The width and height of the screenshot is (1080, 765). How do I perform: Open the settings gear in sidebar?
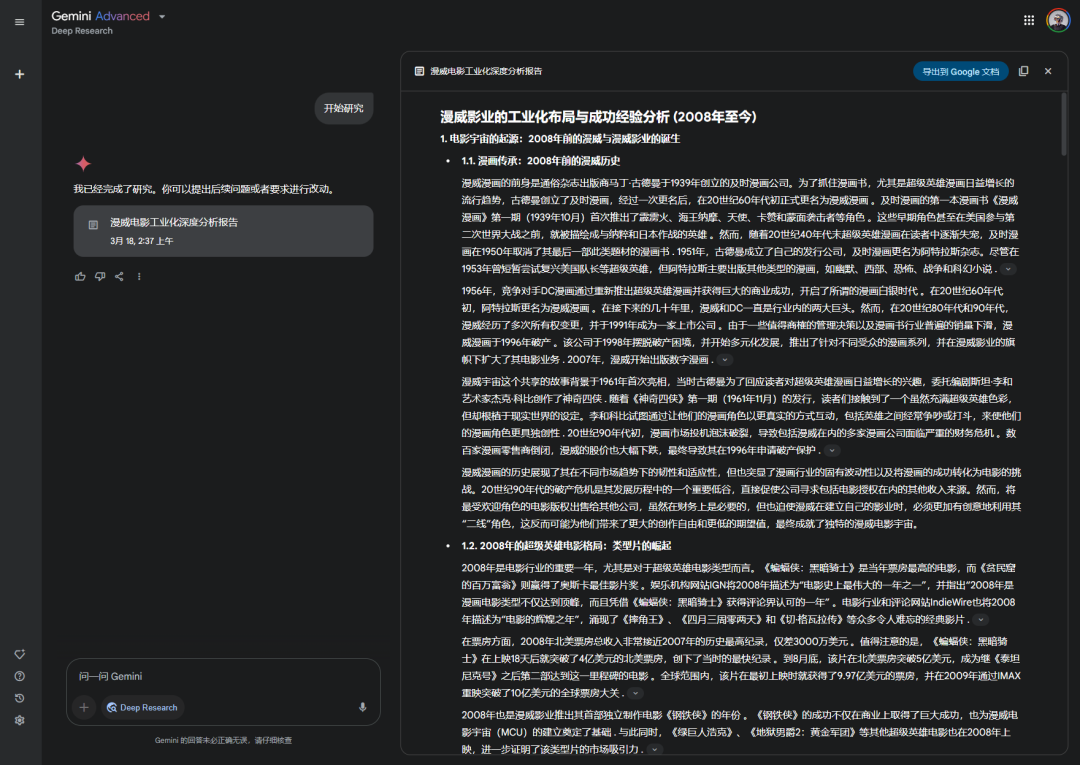coord(19,720)
